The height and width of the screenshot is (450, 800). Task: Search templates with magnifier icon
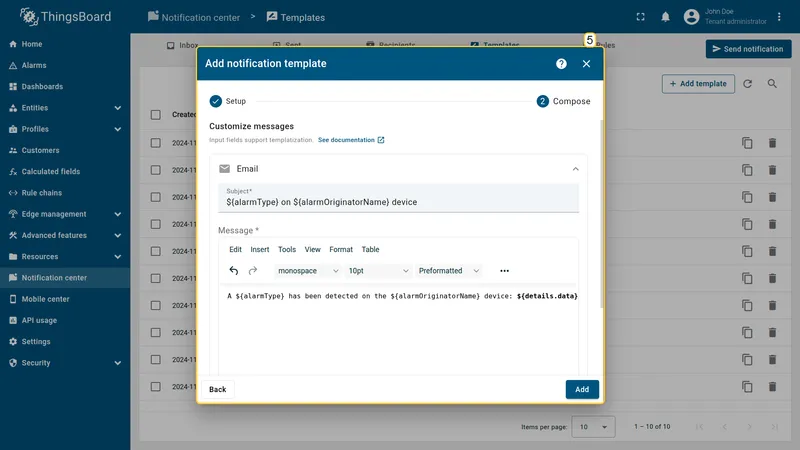click(x=772, y=84)
